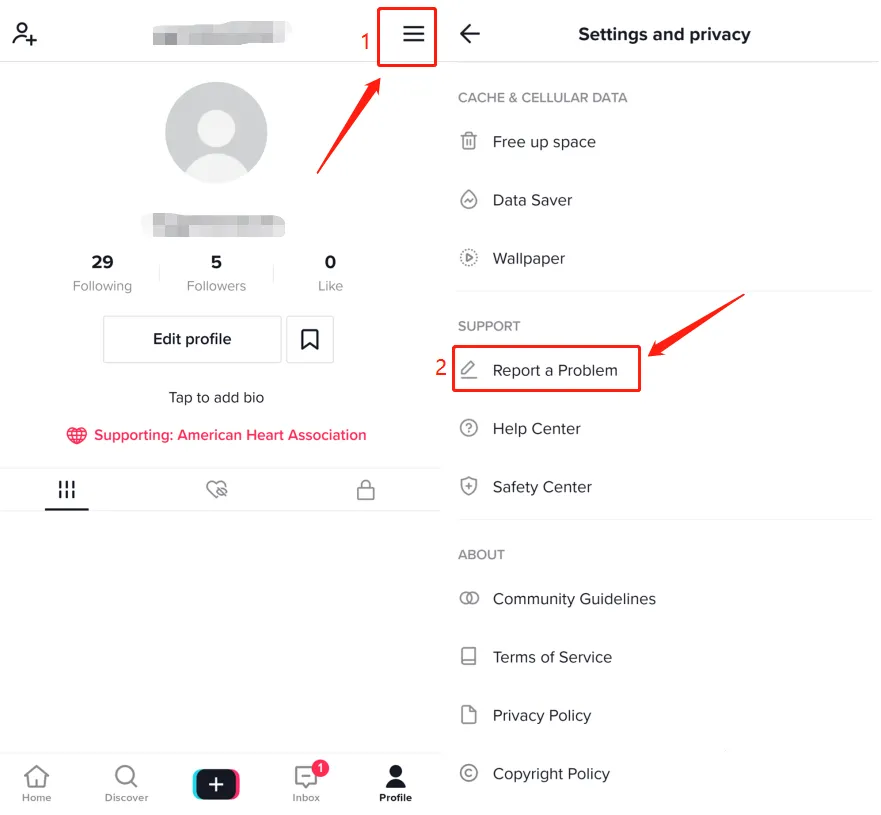
Task: Click the Edit profile button
Action: pyautogui.click(x=192, y=339)
